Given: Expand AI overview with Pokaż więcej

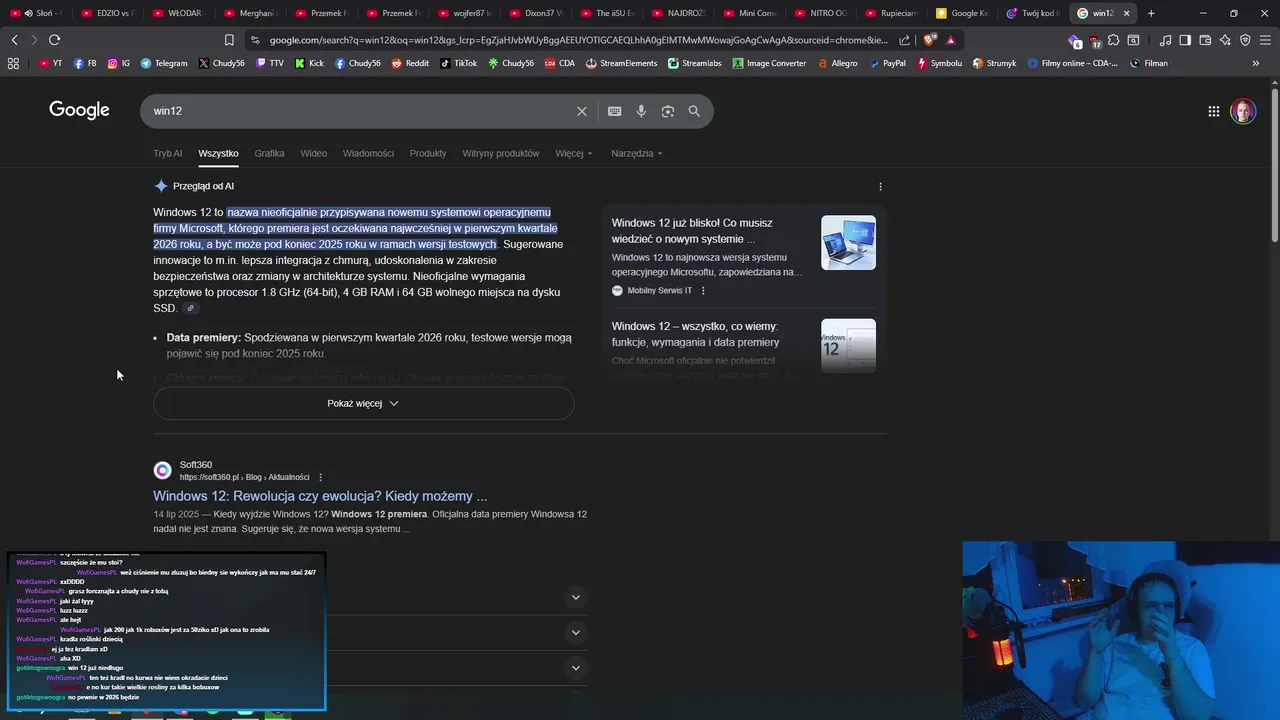Looking at the screenshot, I should (x=363, y=403).
